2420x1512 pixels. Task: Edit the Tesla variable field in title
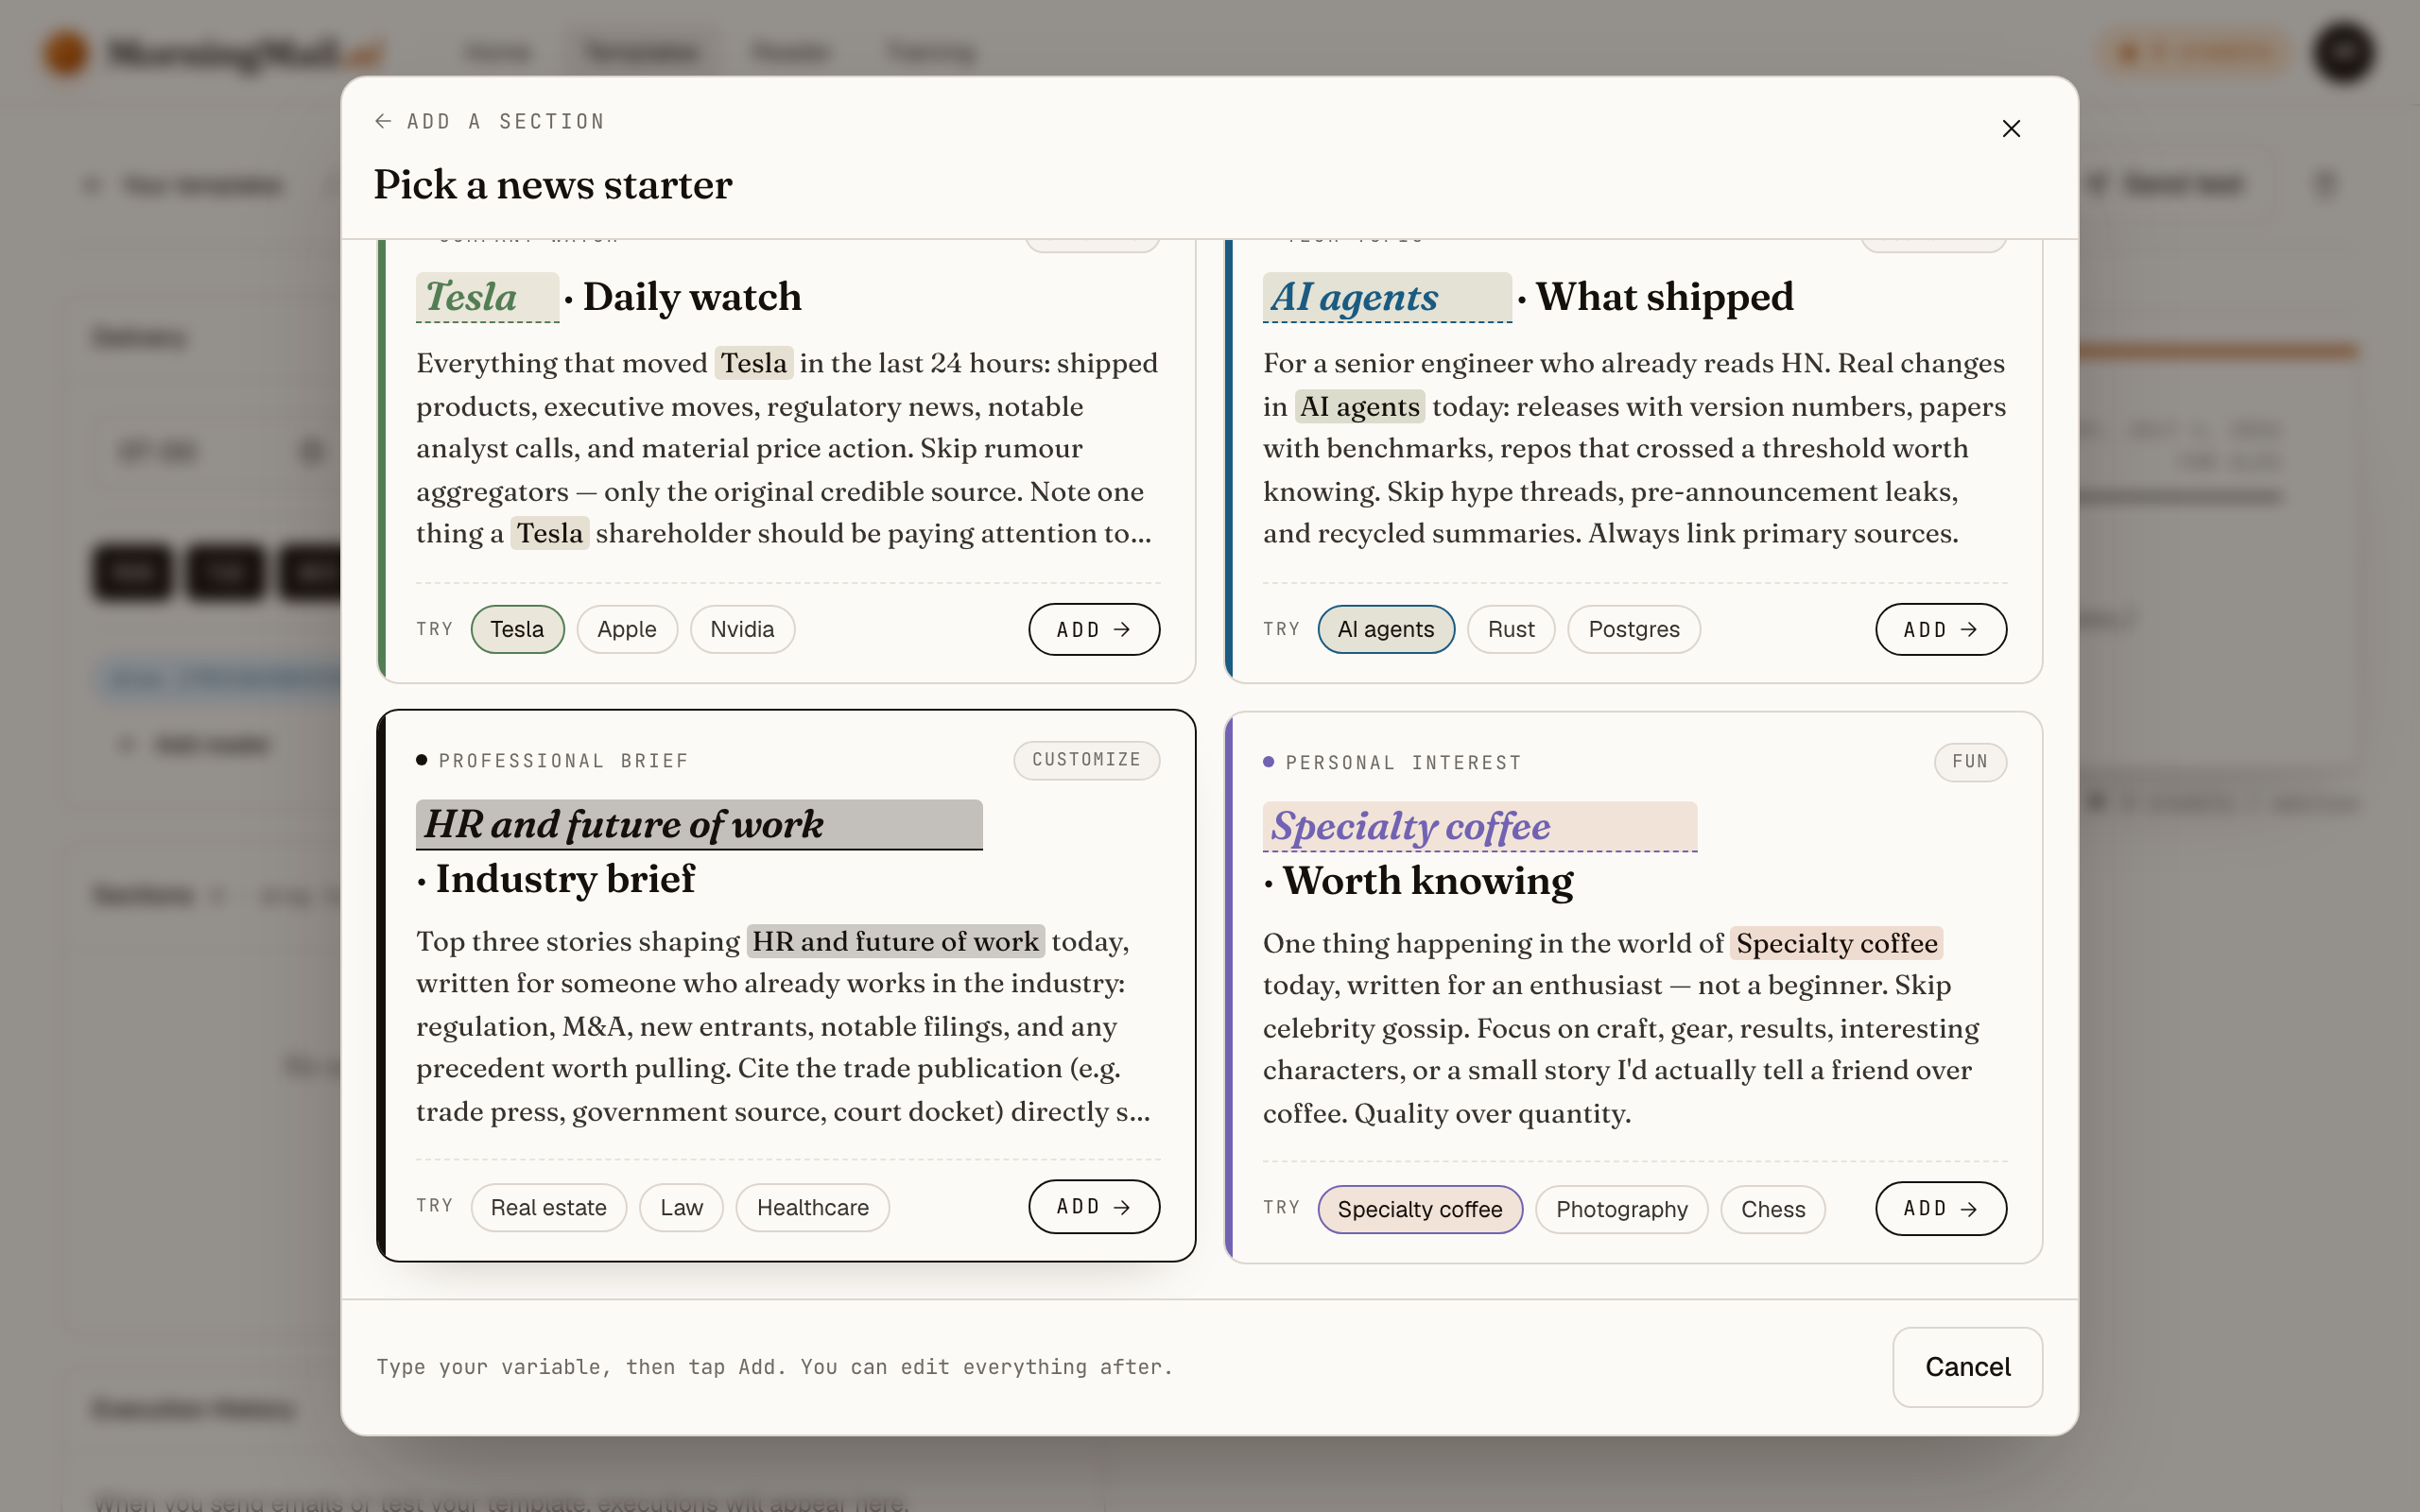[x=487, y=297]
